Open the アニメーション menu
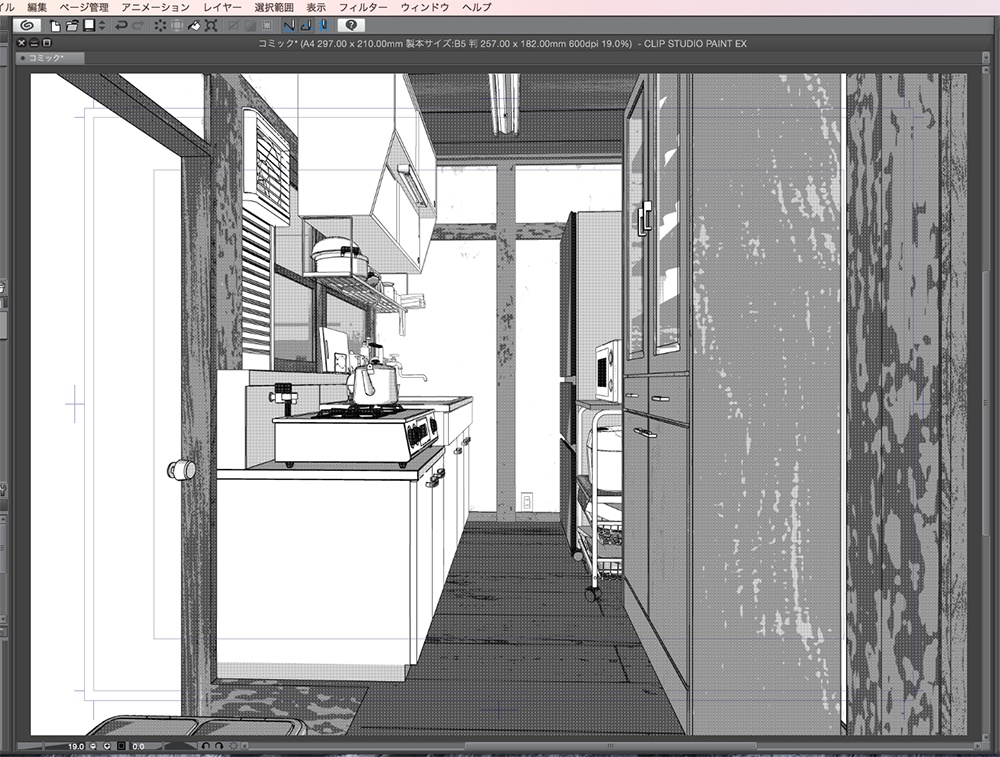Viewport: 1000px width, 757px height. (x=155, y=7)
